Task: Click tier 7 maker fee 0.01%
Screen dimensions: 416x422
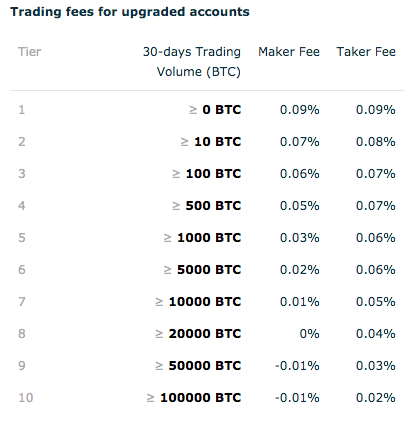Action: click(300, 302)
